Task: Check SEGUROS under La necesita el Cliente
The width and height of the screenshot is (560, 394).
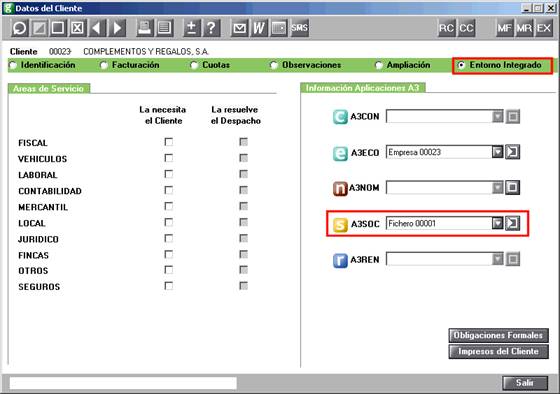Action: click(169, 286)
